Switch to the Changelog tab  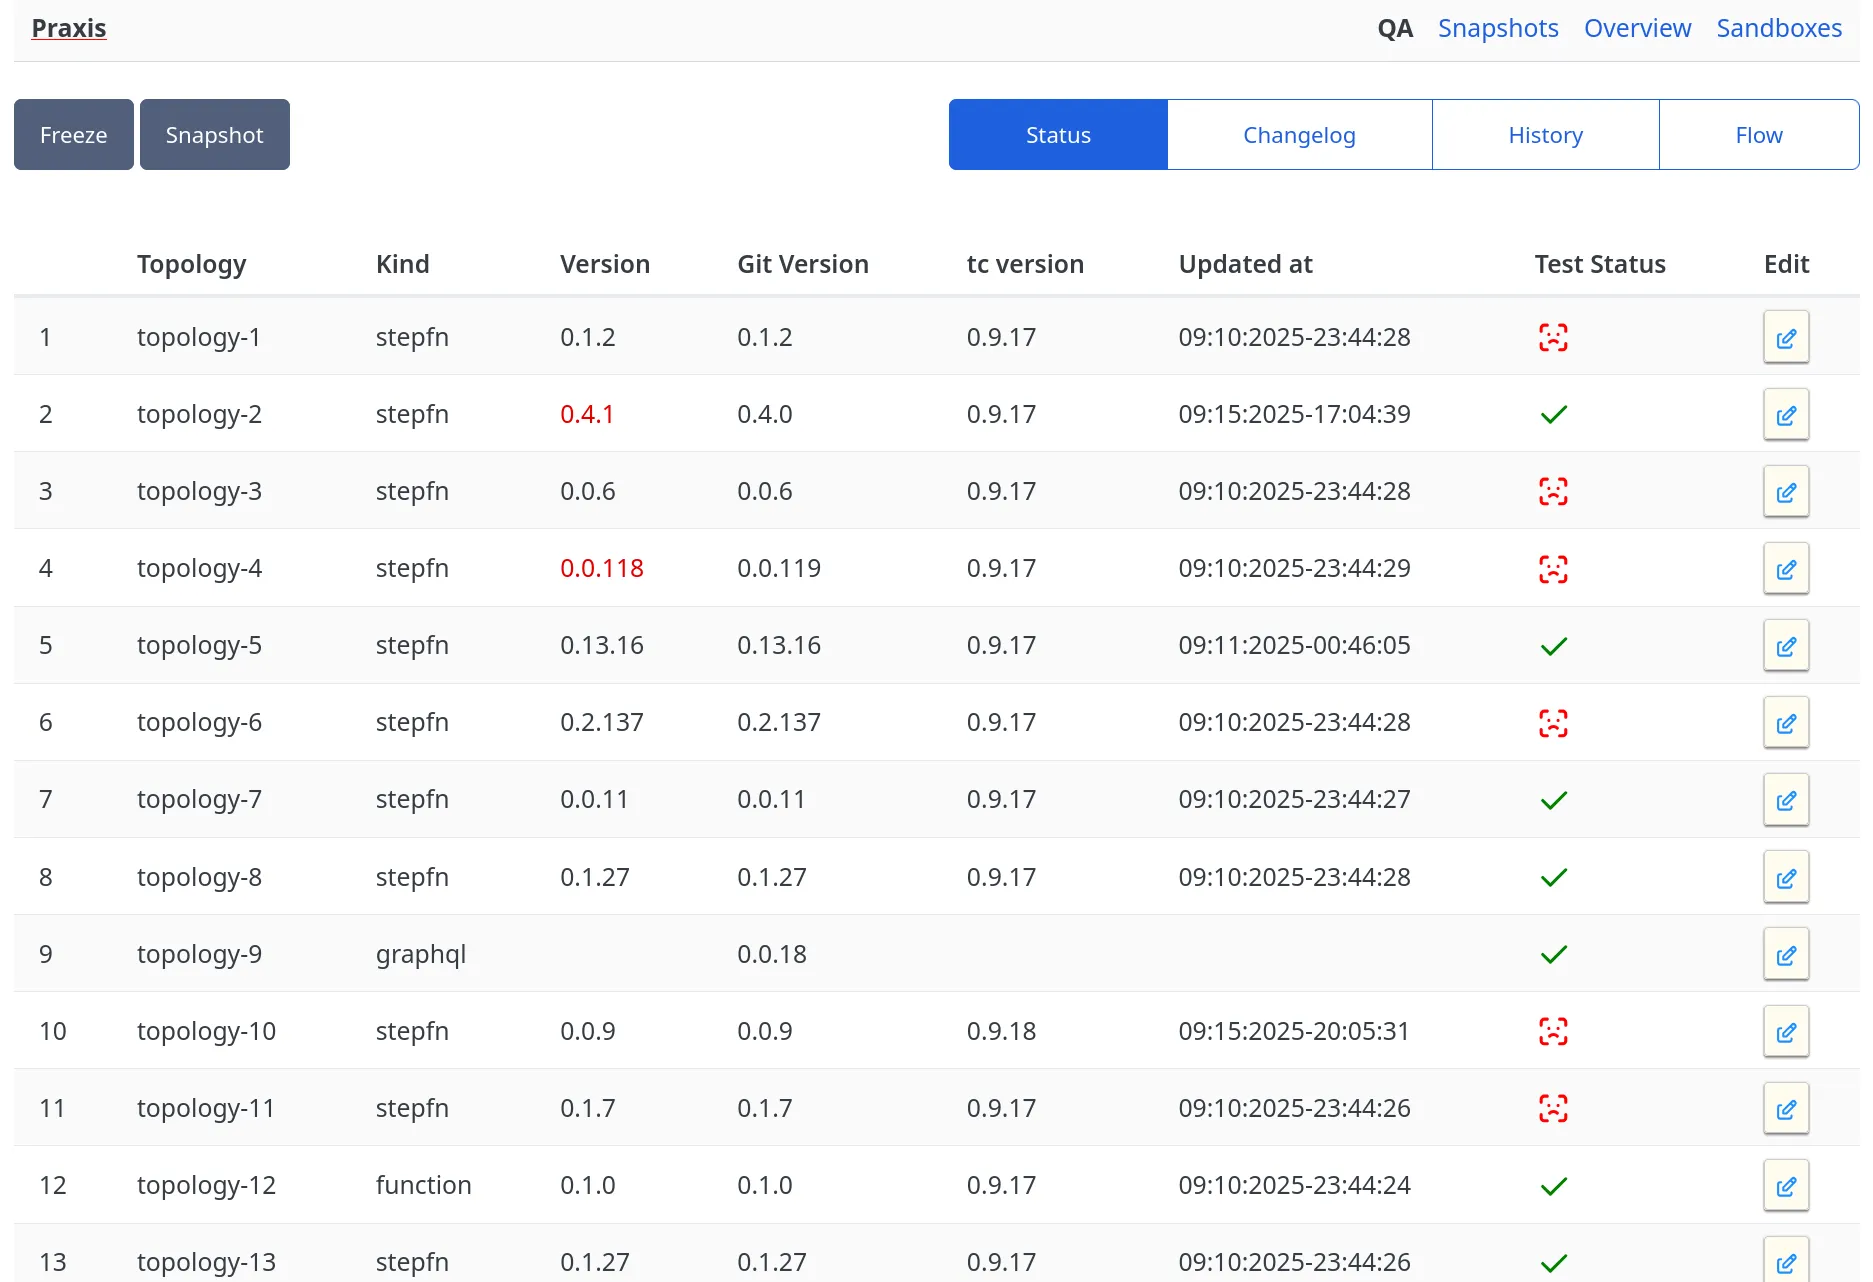coord(1298,135)
